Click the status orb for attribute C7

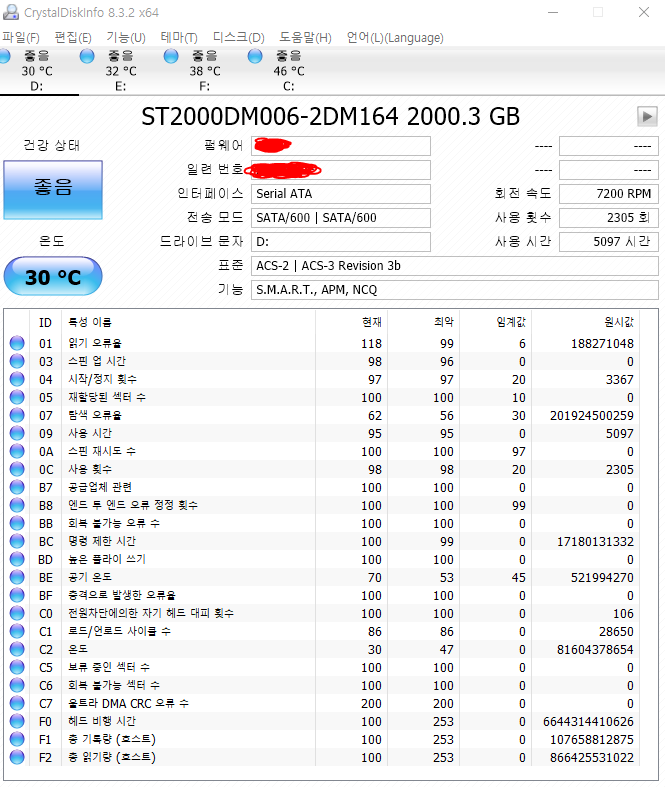coord(17,703)
